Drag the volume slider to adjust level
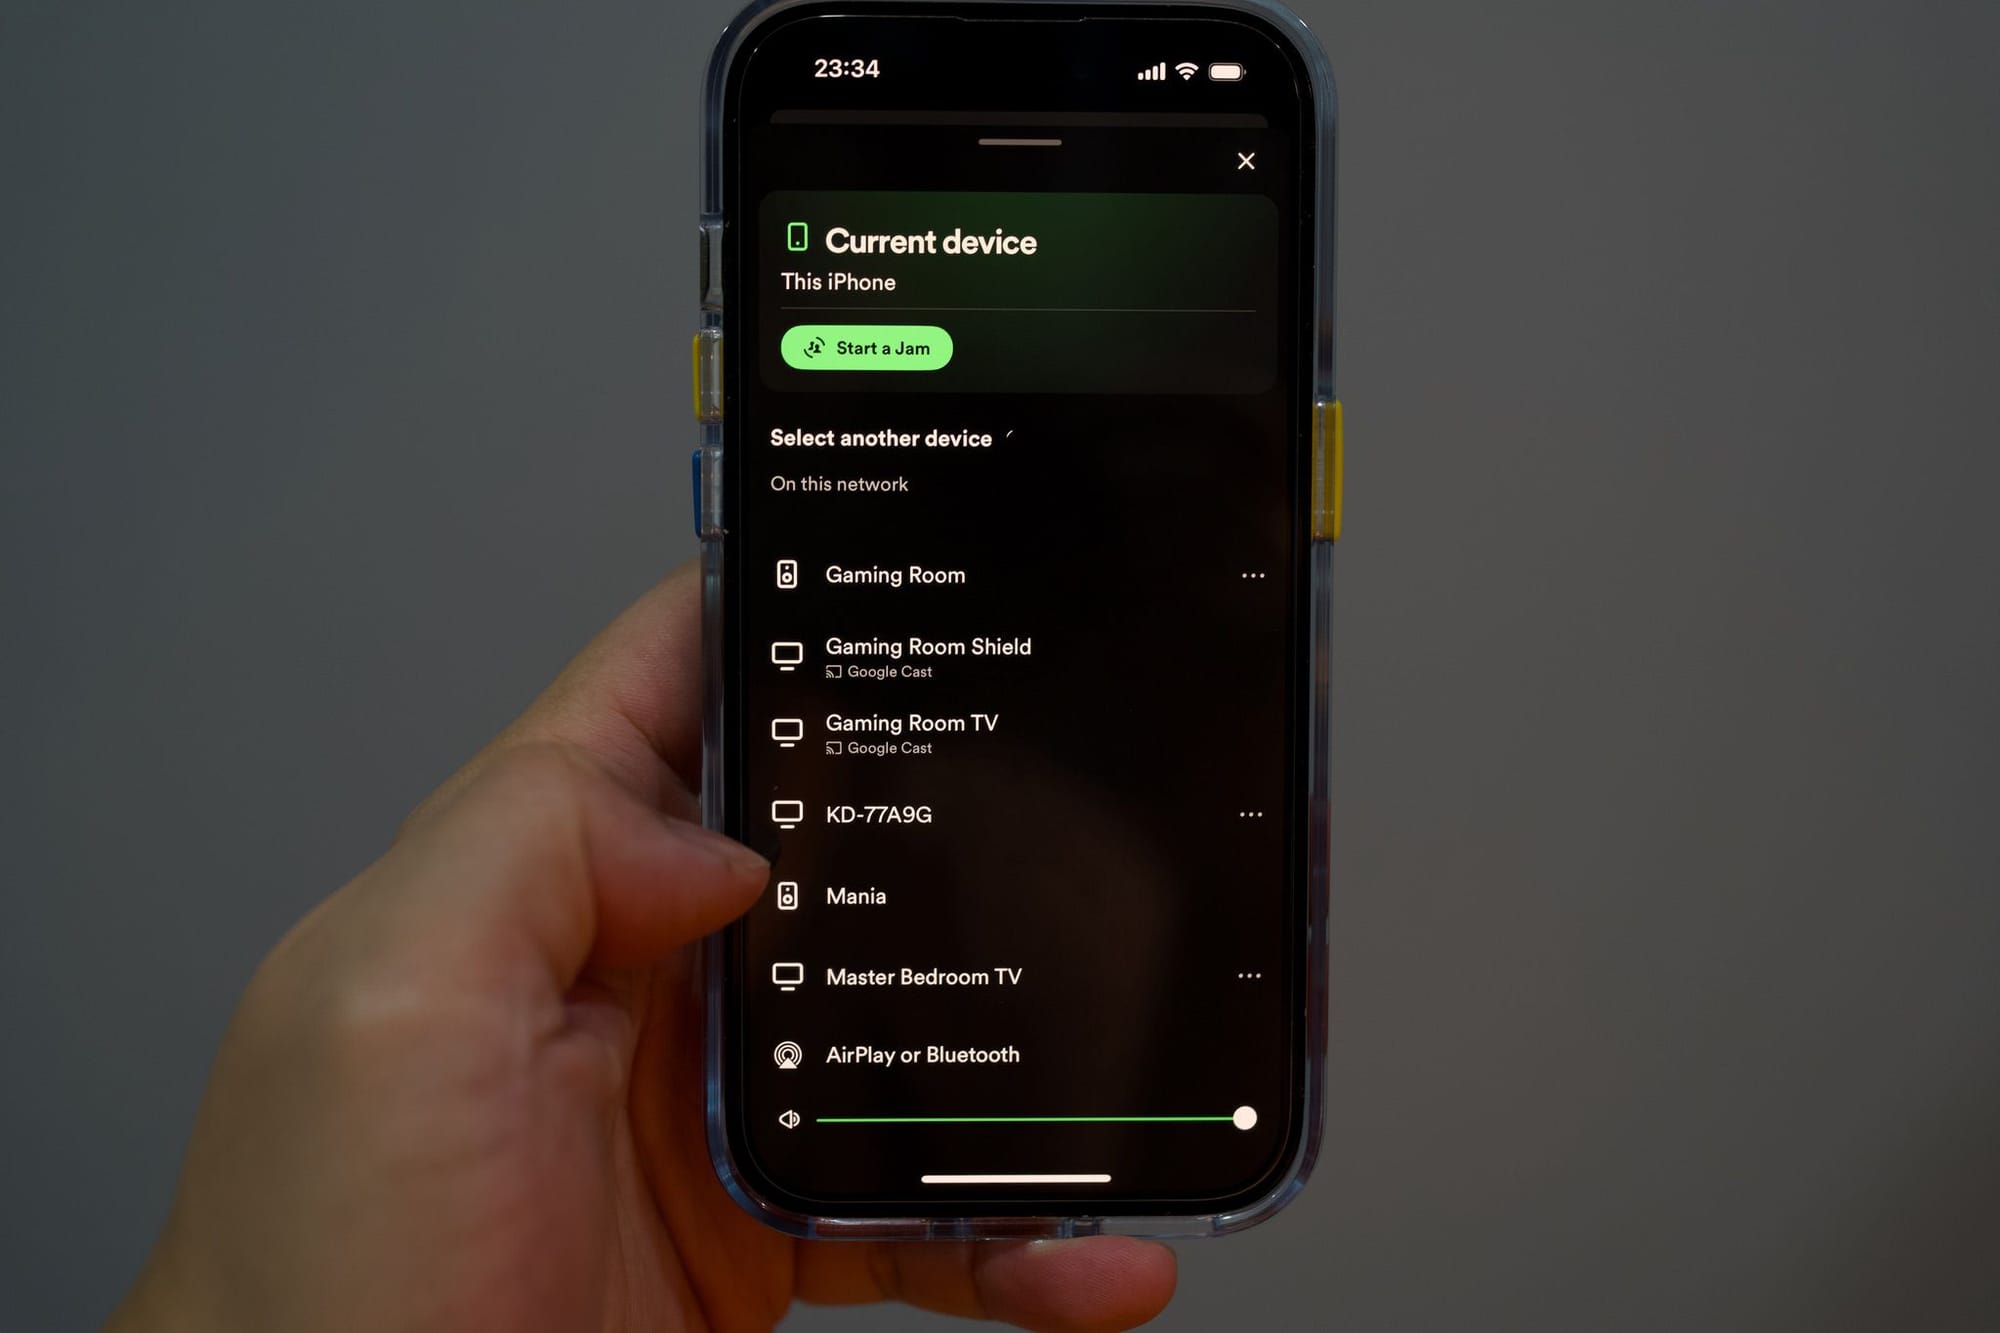 (1246, 1117)
